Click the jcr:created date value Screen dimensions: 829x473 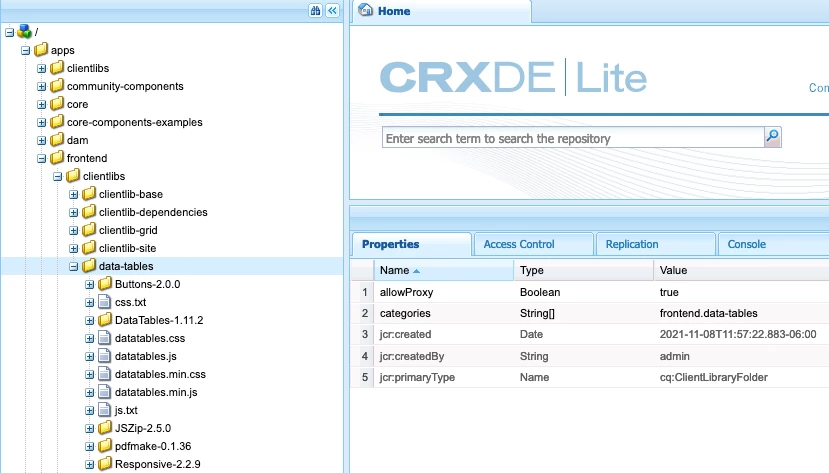pos(738,335)
